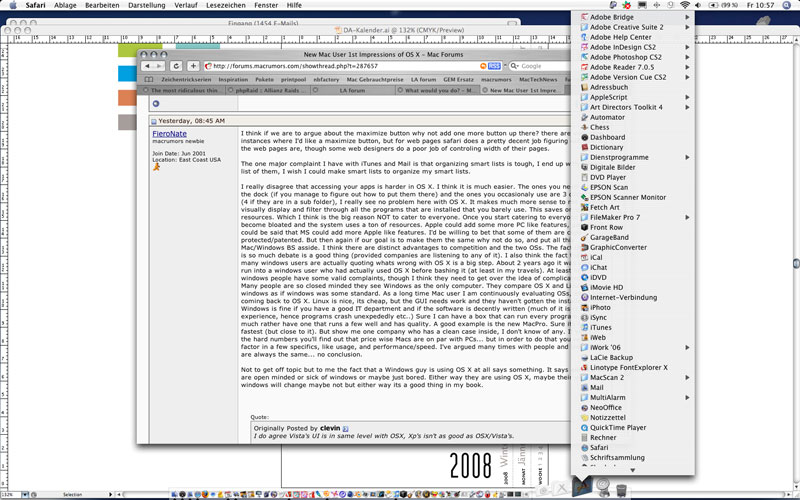800x500 pixels.
Task: Launch NeoOffice from the applications menu
Action: point(633,407)
